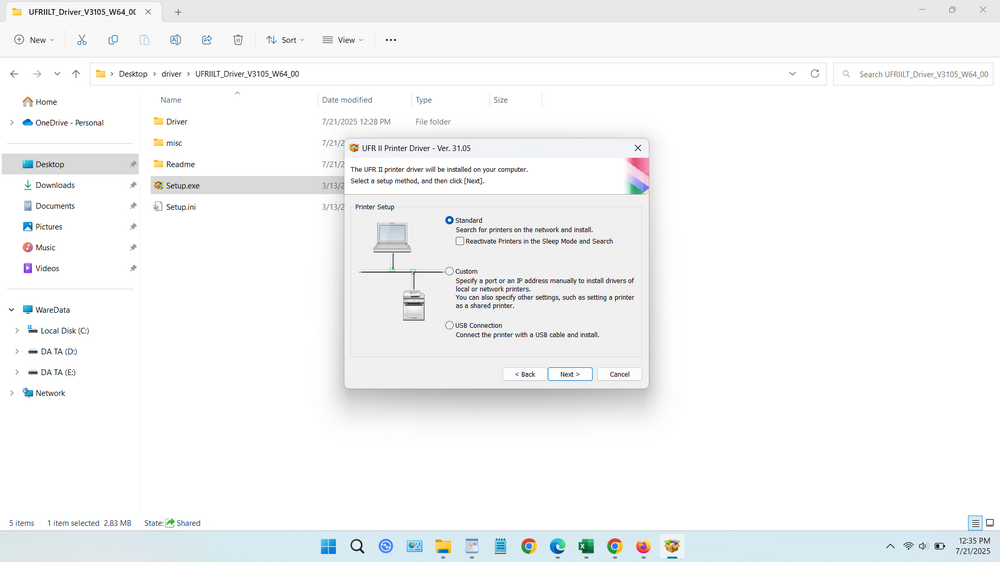Expand DA TA (D:) drive node

(x=17, y=351)
